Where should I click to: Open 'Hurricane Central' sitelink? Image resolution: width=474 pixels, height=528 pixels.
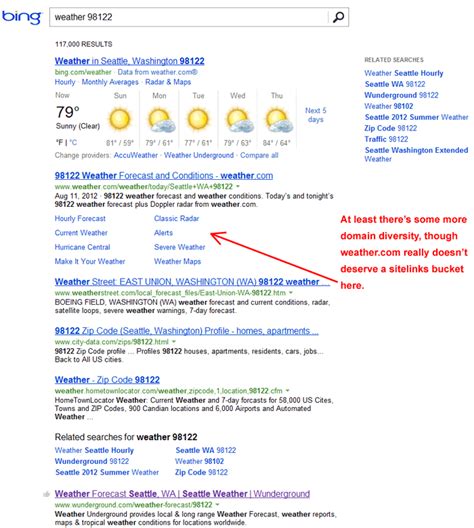[82, 247]
